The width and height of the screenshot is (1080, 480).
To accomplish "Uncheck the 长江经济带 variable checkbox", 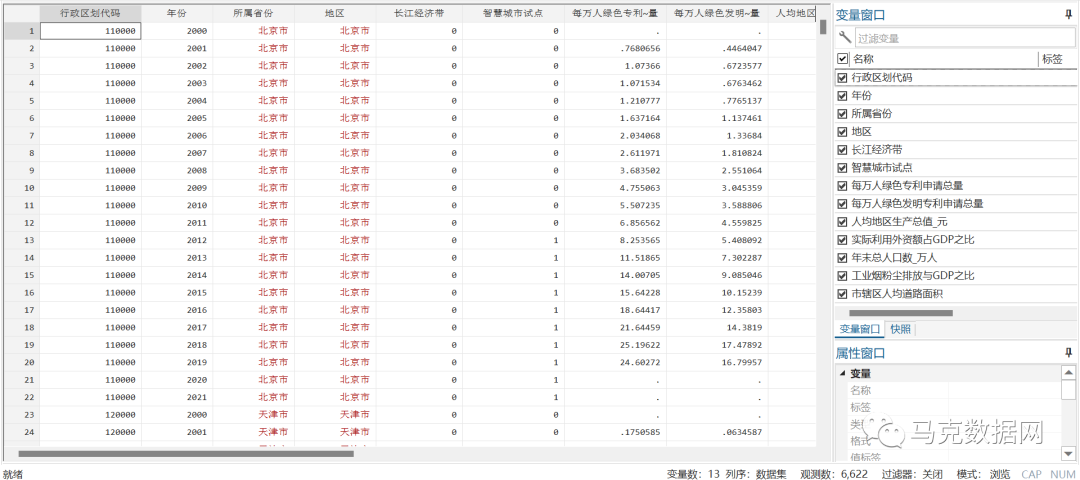I will click(x=842, y=149).
